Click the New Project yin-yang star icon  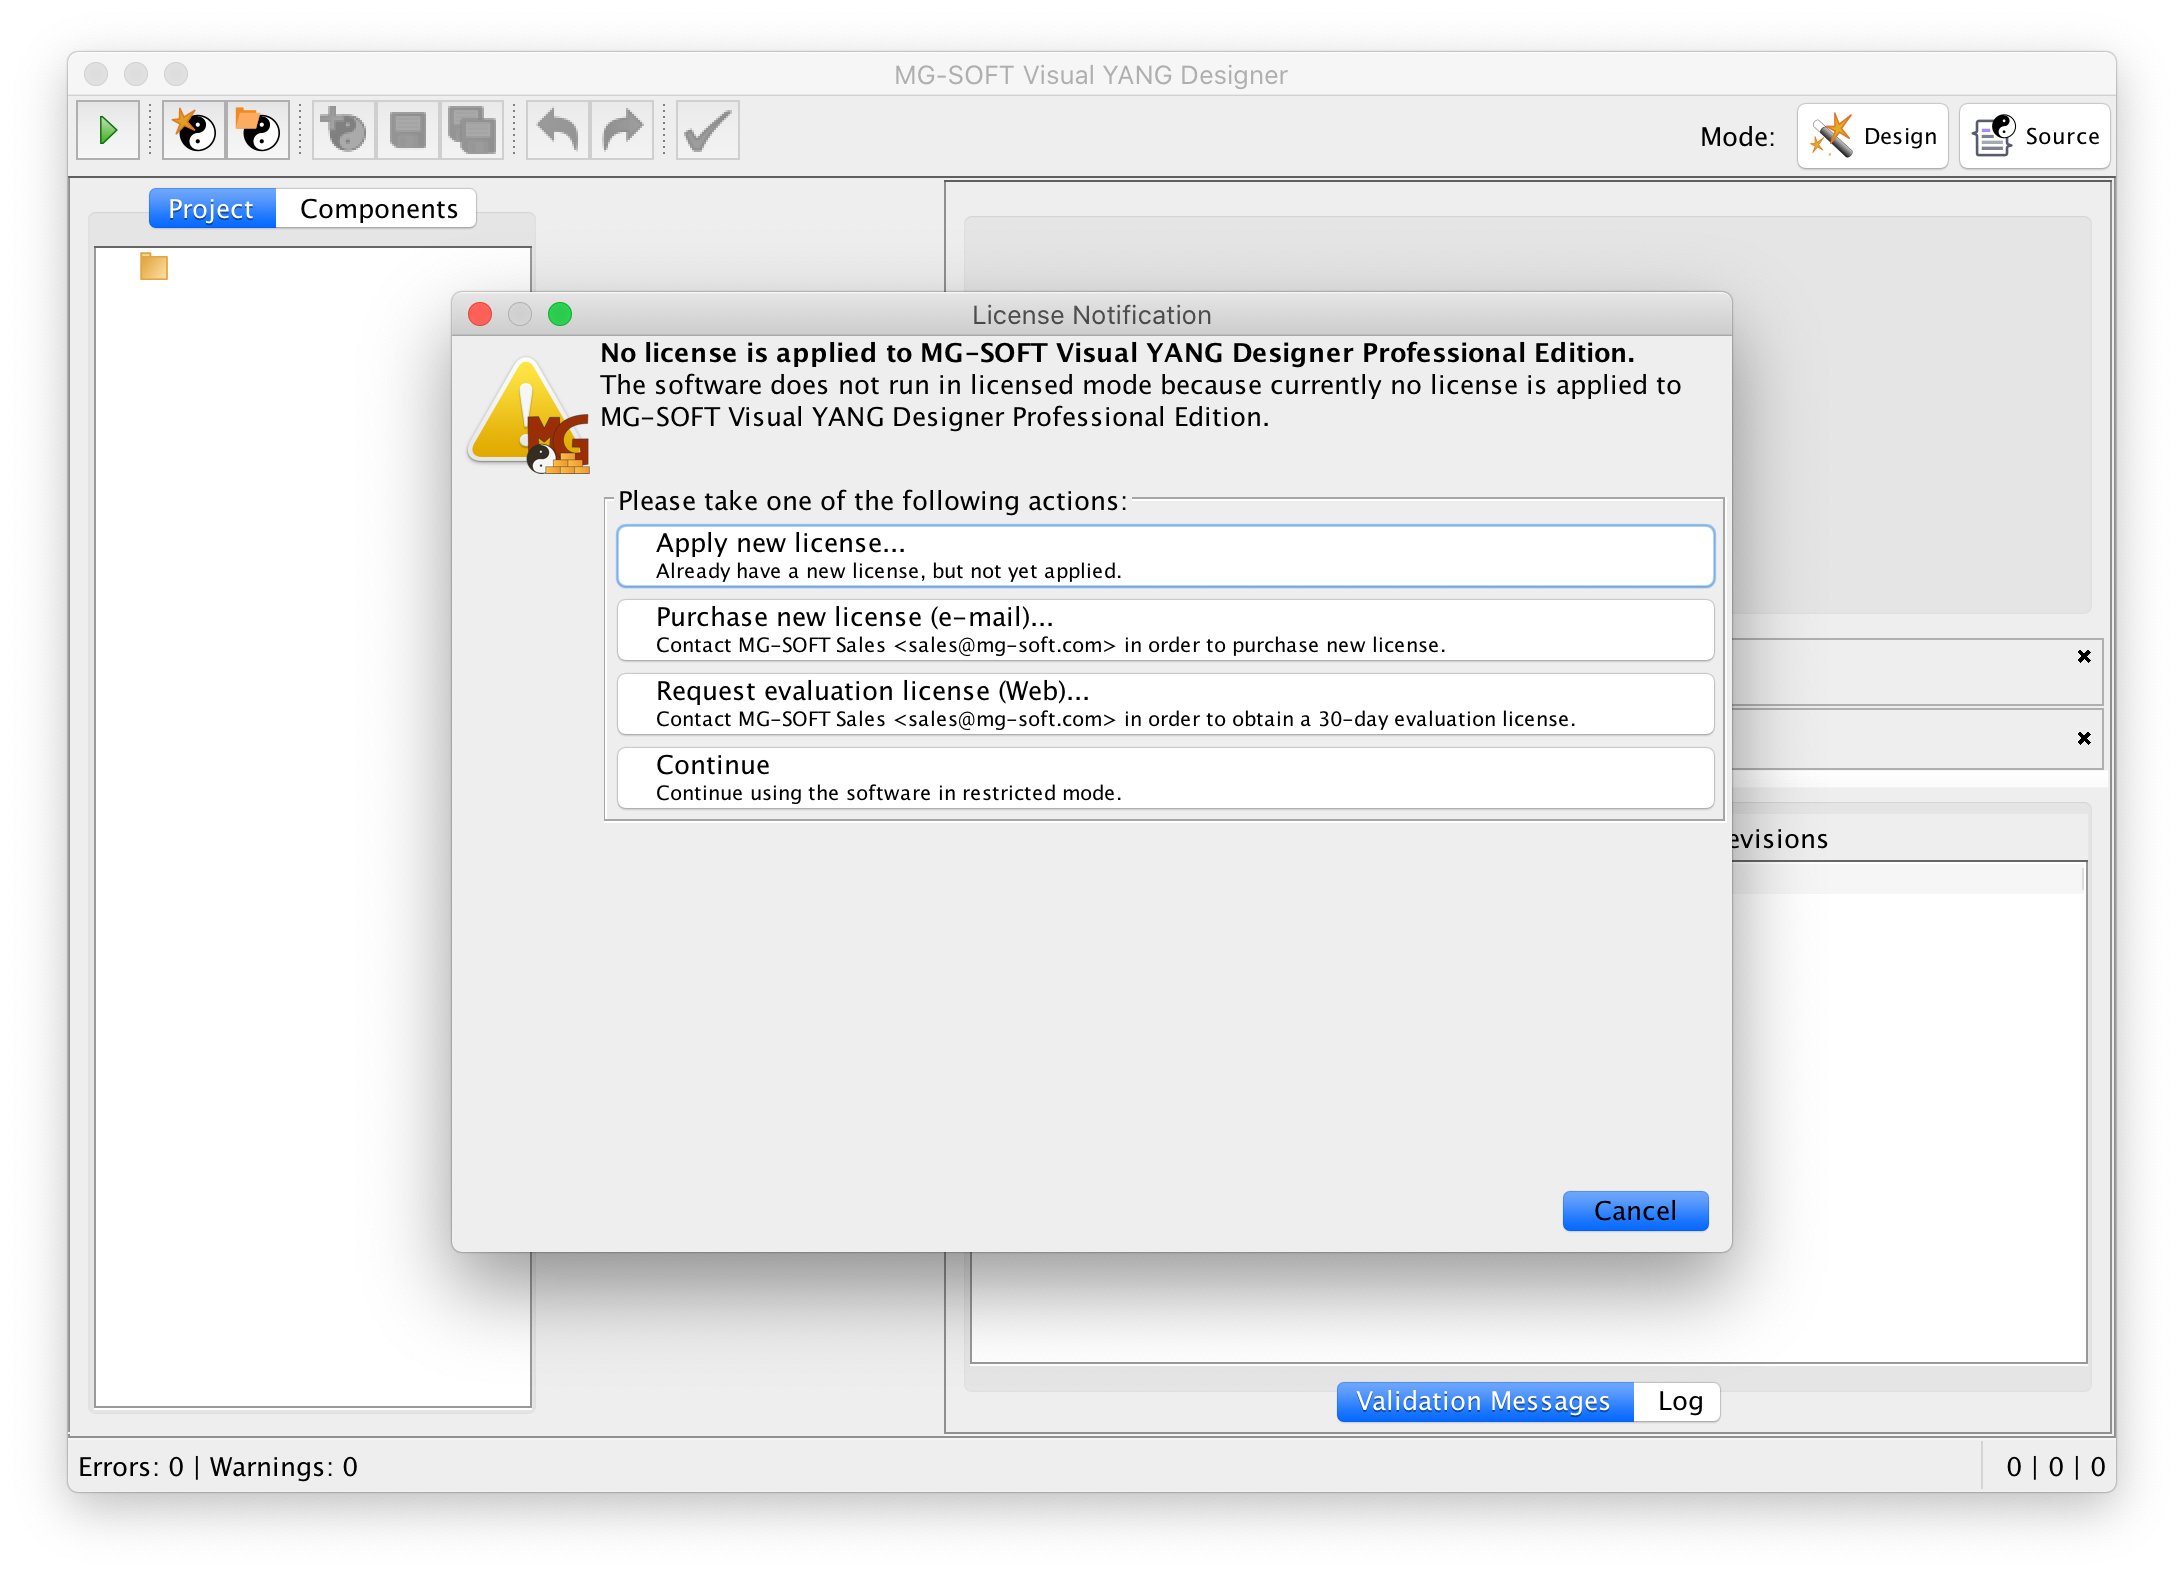(195, 131)
